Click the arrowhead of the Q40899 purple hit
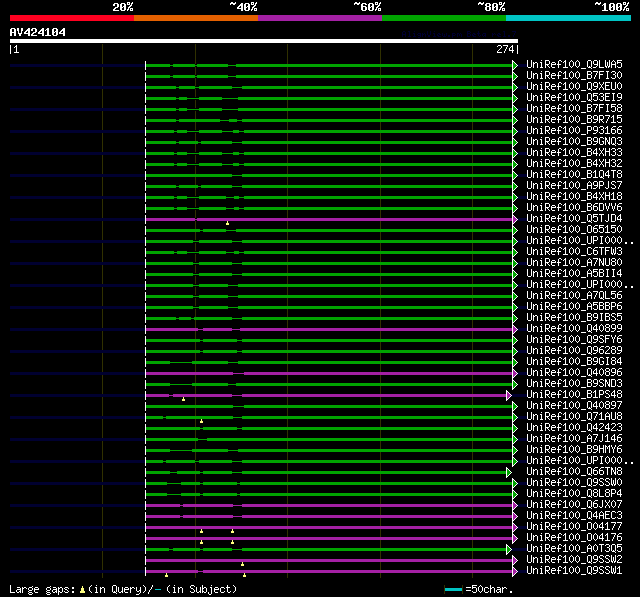640x597 pixels. pos(515,329)
